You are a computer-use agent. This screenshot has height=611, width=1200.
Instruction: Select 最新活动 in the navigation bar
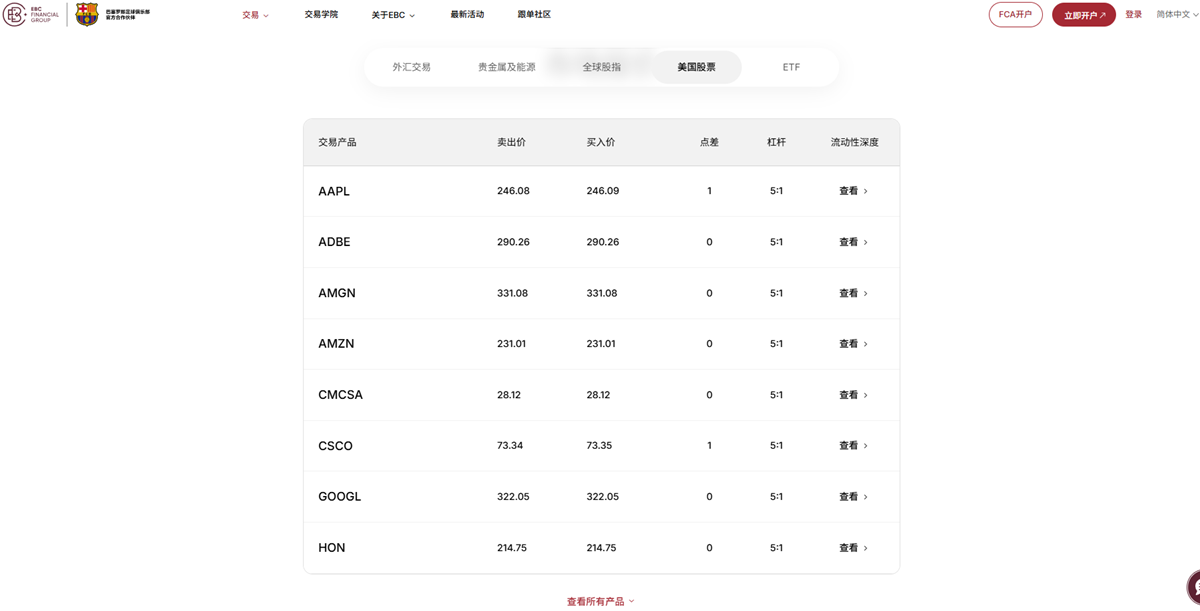(x=467, y=15)
